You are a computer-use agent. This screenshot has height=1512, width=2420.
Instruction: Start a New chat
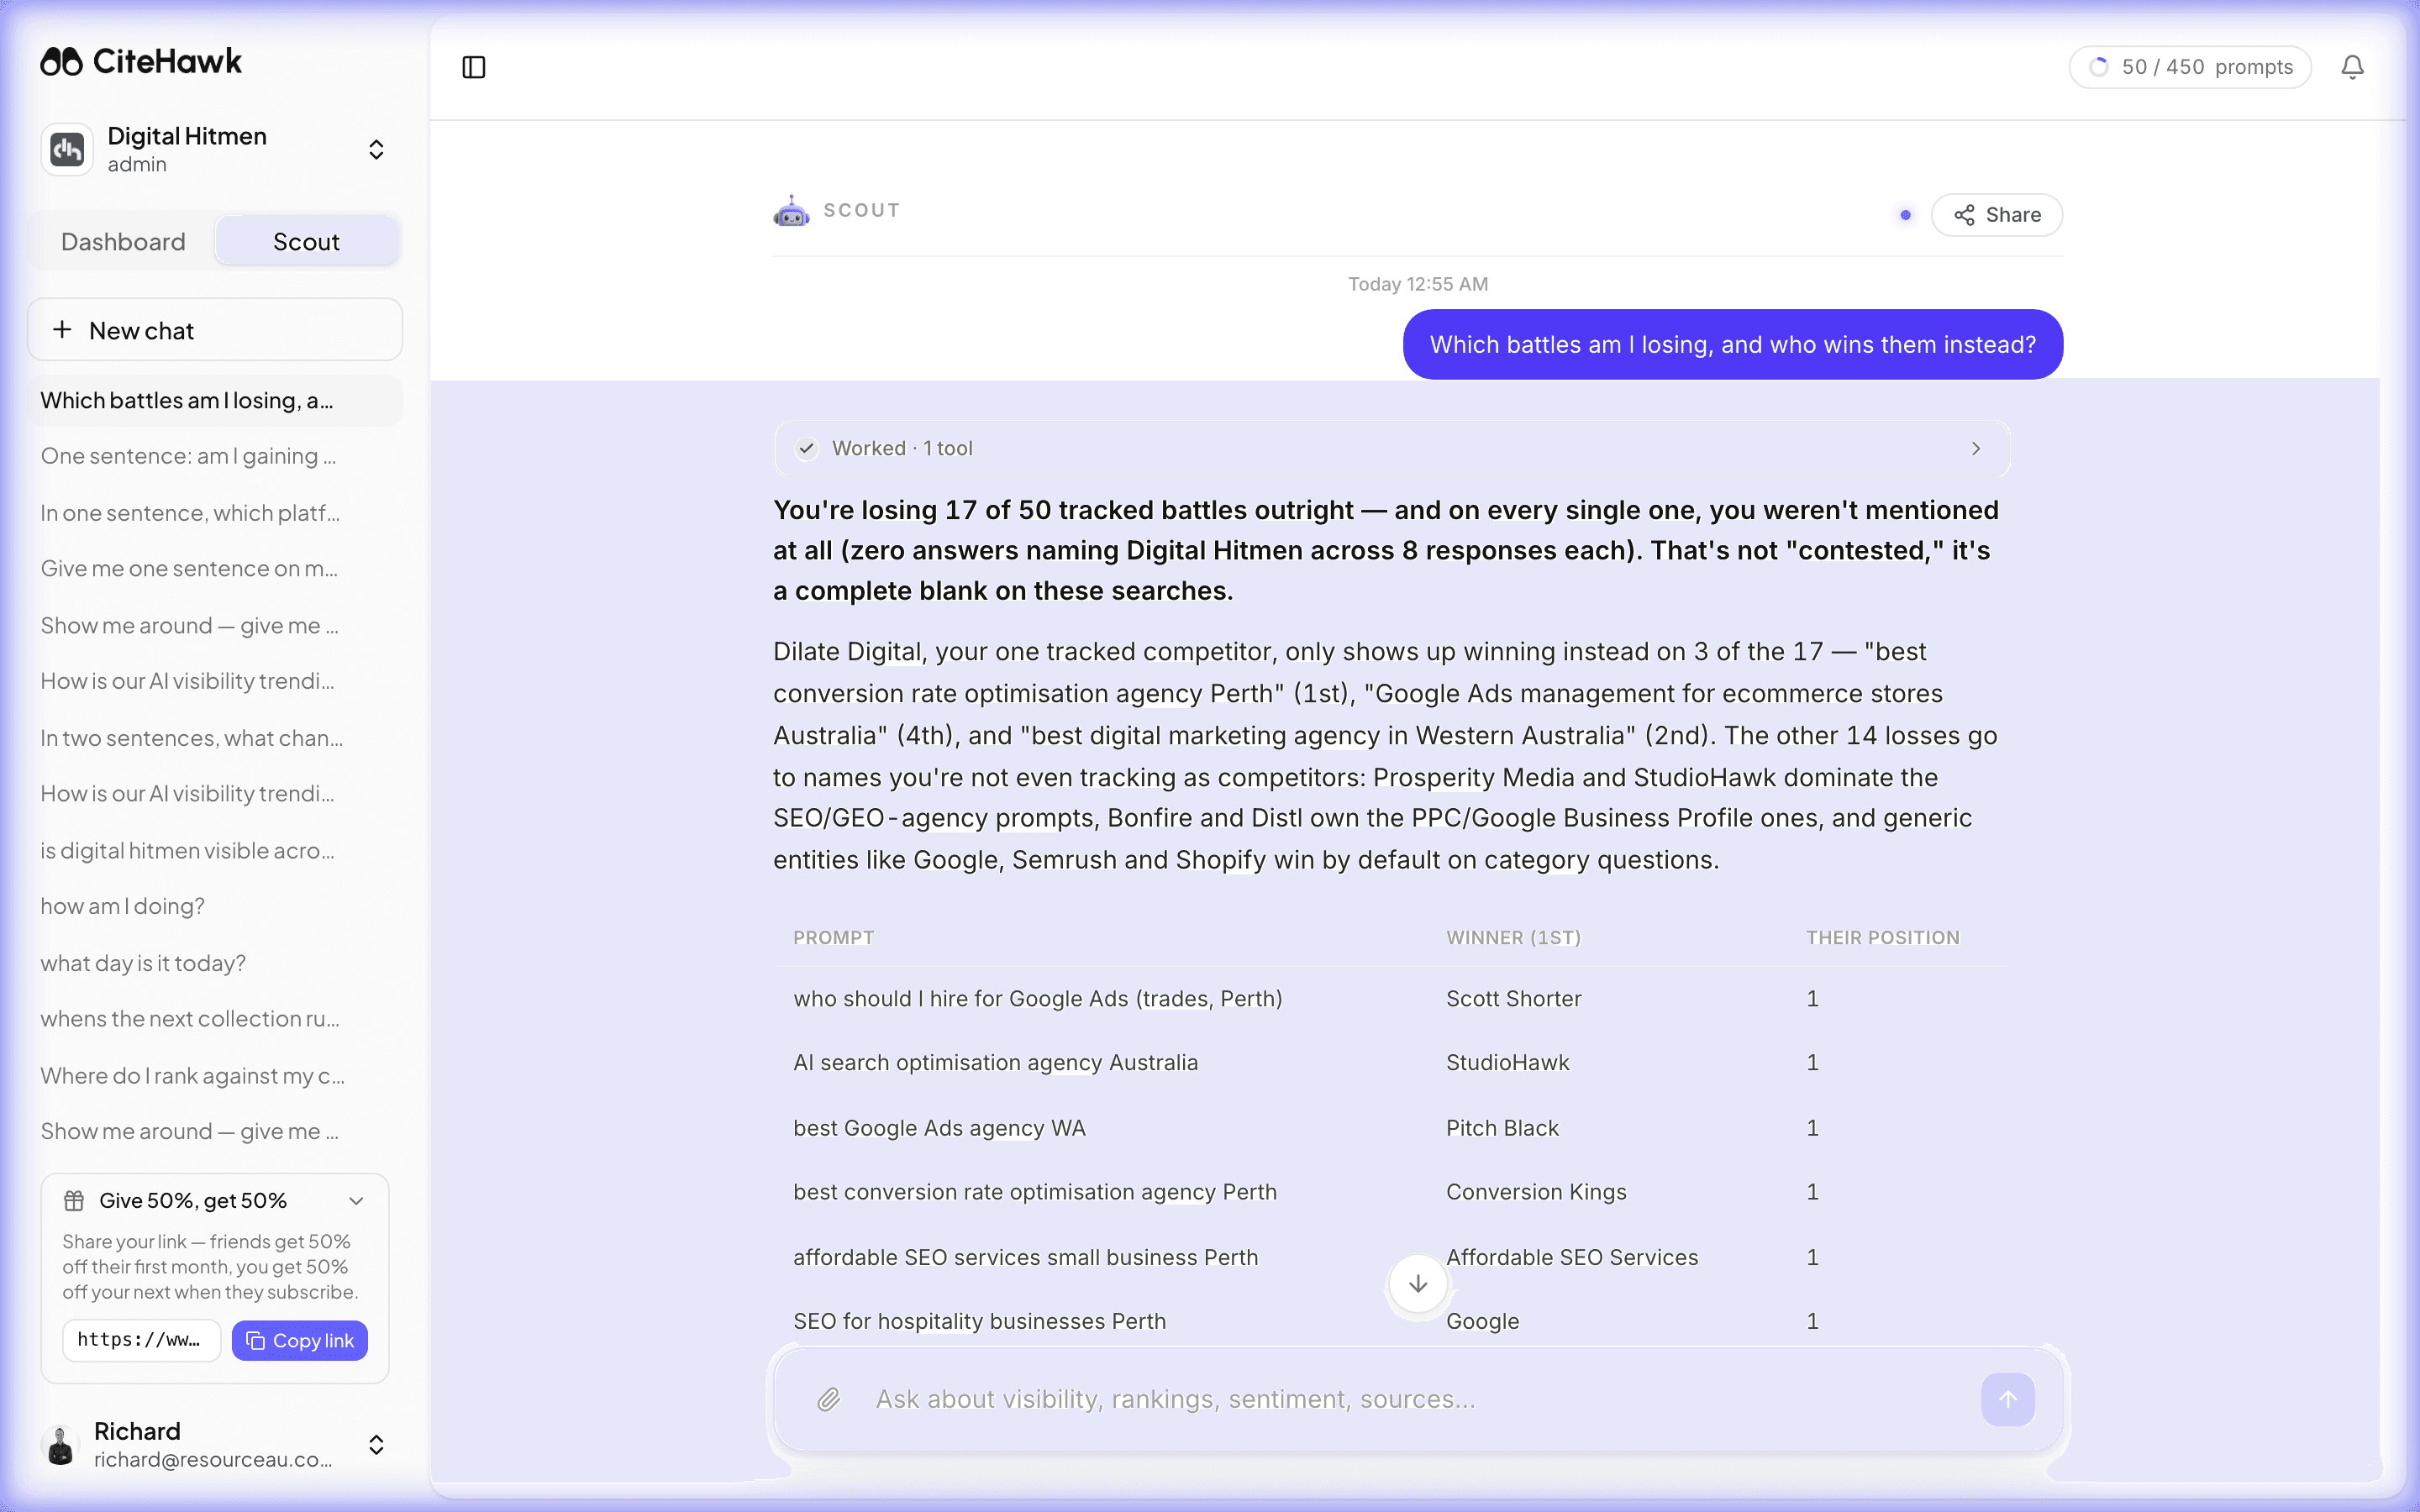click(215, 330)
